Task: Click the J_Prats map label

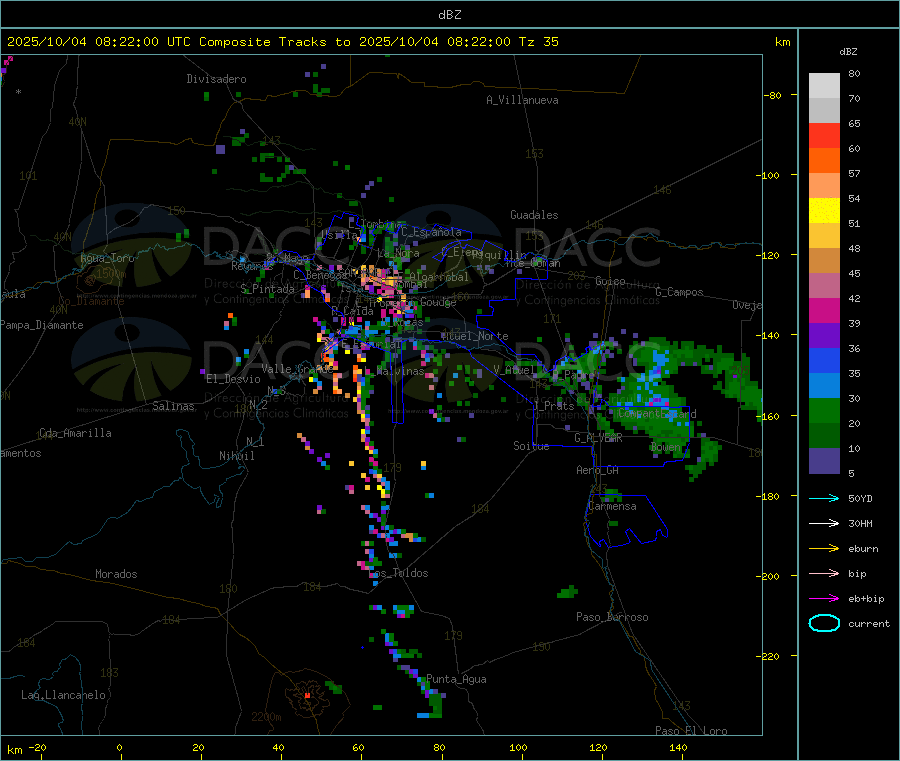Action: (553, 405)
